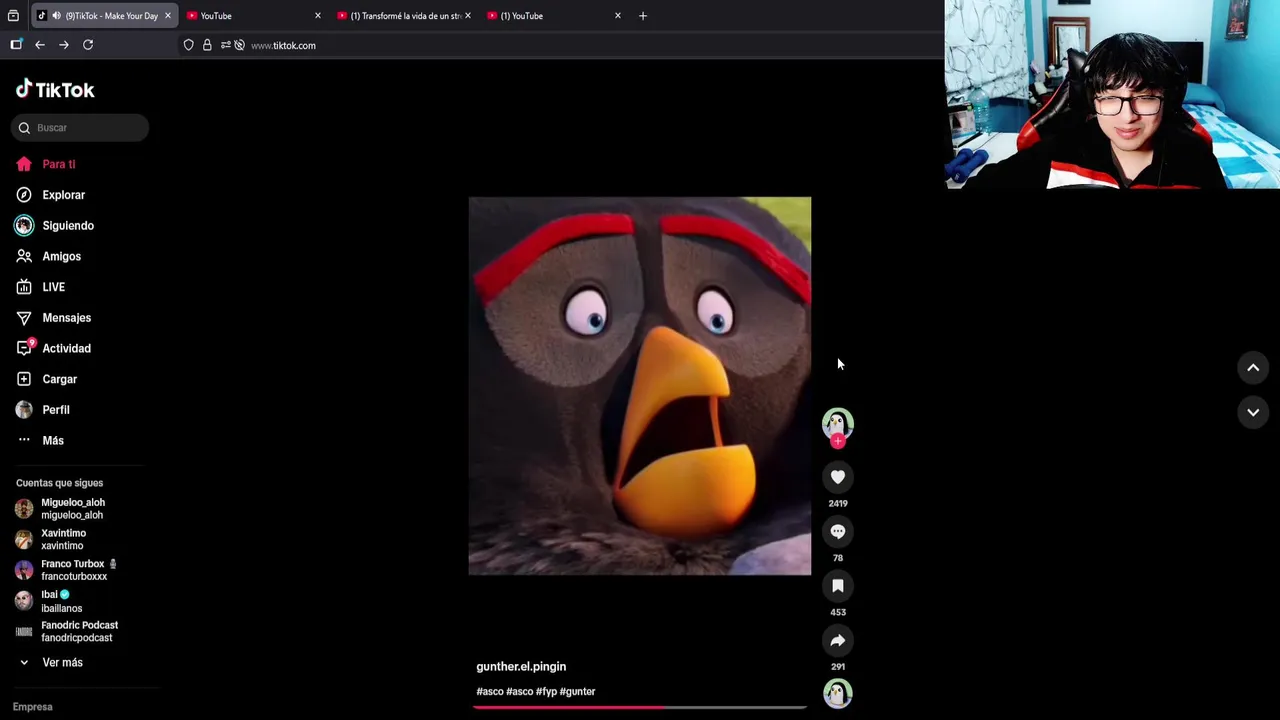Open gunther.el.pingin username link
Screen dimensions: 1280x720
click(521, 667)
